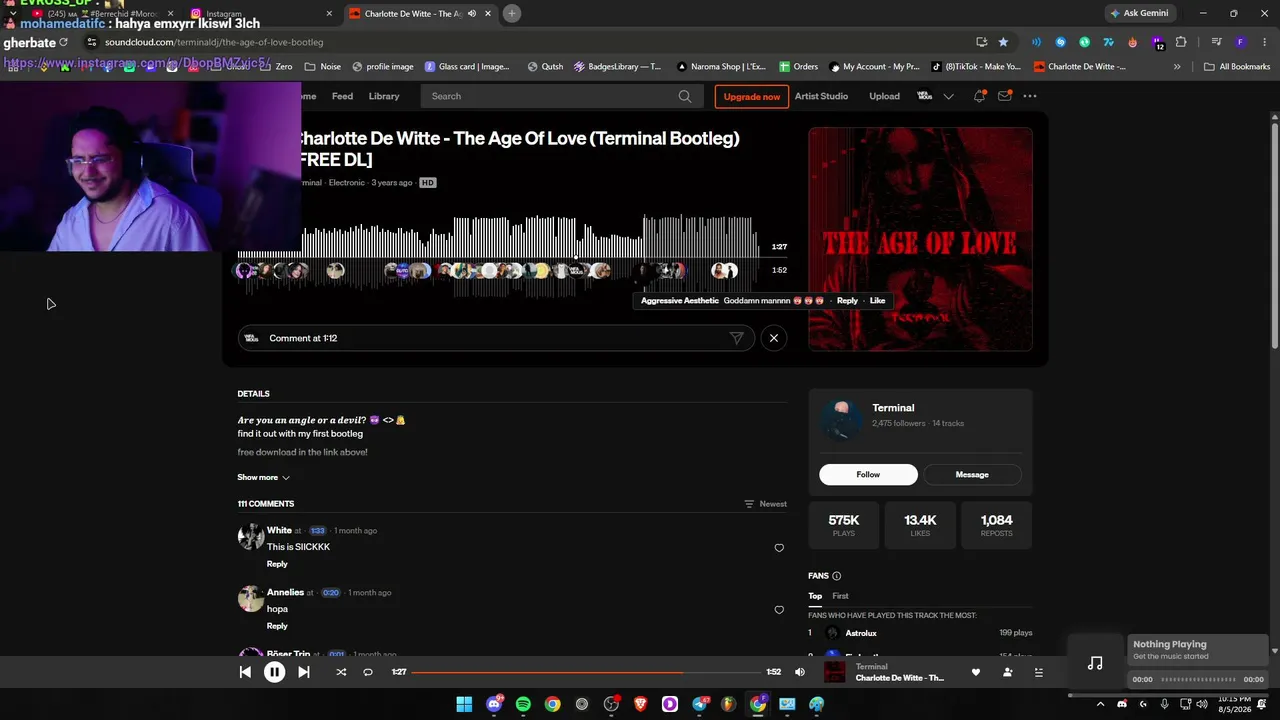1280x720 pixels.
Task: Like Aggressive Aesthetic's waveform comment
Action: click(877, 300)
